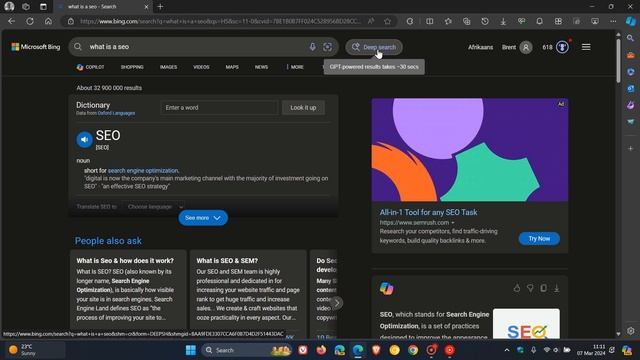Open Windows Start menu
This screenshot has height=360, width=640.
coord(191,350)
